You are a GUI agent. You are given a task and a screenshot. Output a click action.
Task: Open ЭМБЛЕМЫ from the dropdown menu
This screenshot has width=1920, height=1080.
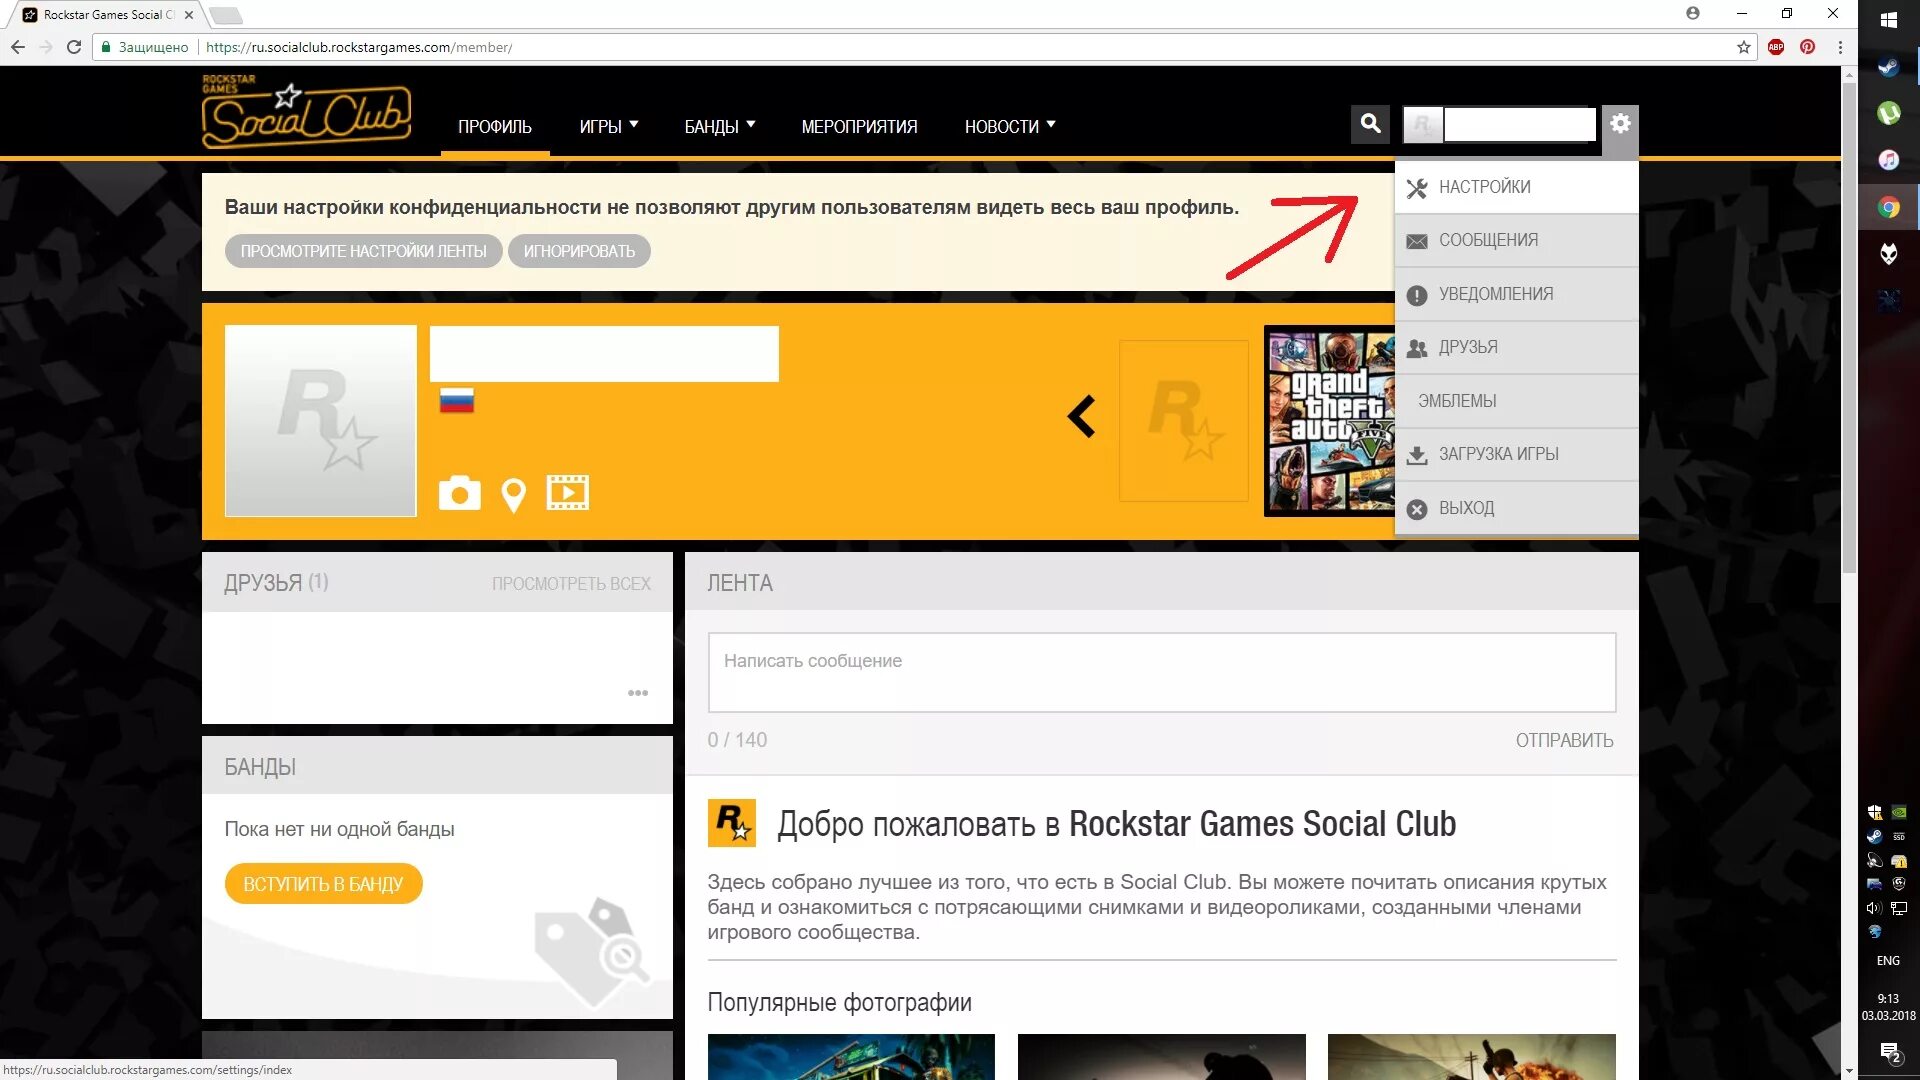coord(1516,401)
